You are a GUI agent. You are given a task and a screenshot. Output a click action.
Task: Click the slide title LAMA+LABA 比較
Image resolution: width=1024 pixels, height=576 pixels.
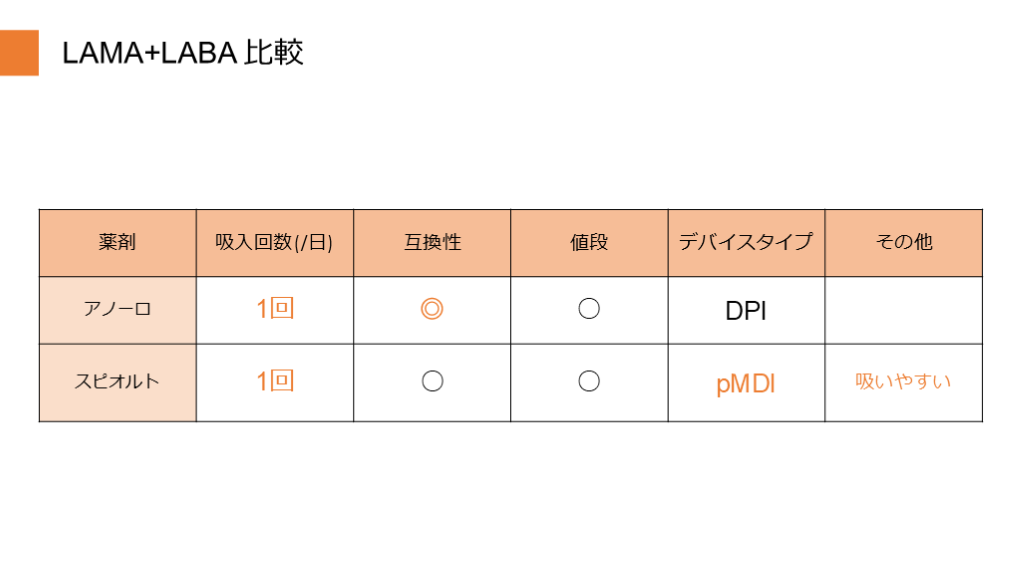coord(183,53)
